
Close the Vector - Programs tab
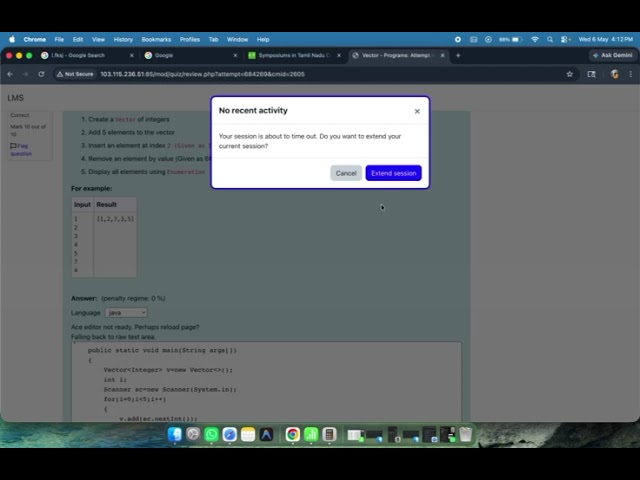pyautogui.click(x=442, y=55)
